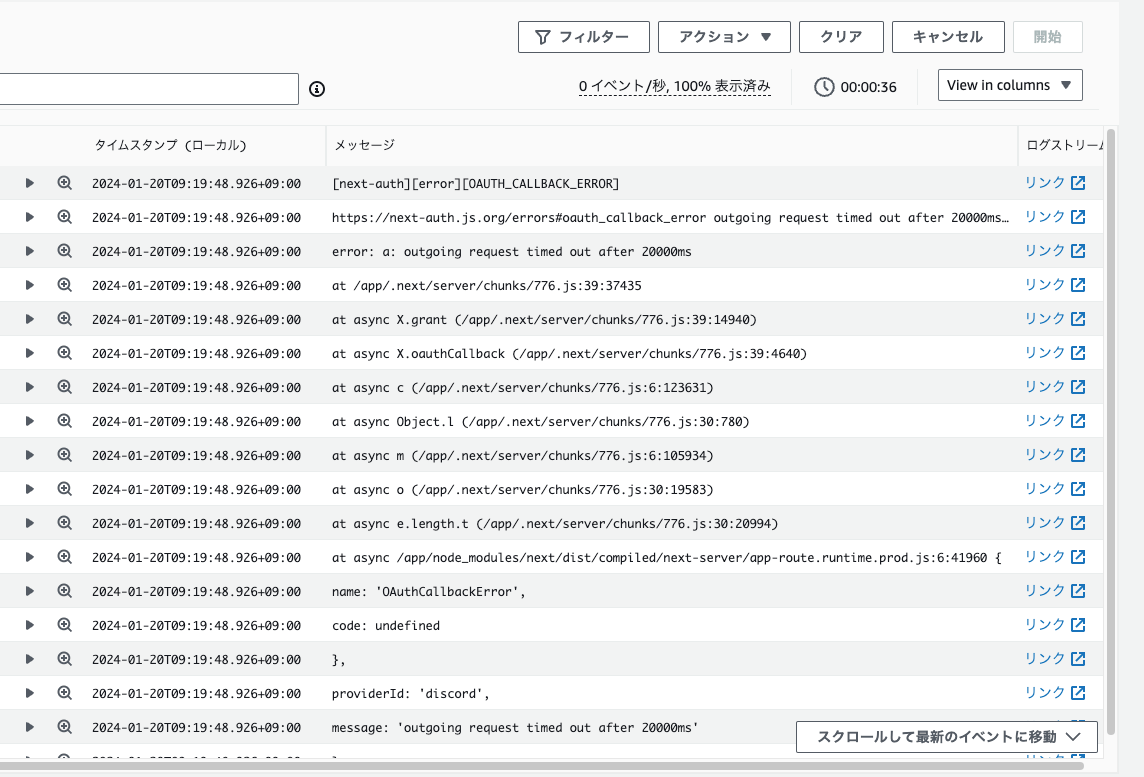
Task: Click magnifier icon for '},' row
Action: [64, 660]
